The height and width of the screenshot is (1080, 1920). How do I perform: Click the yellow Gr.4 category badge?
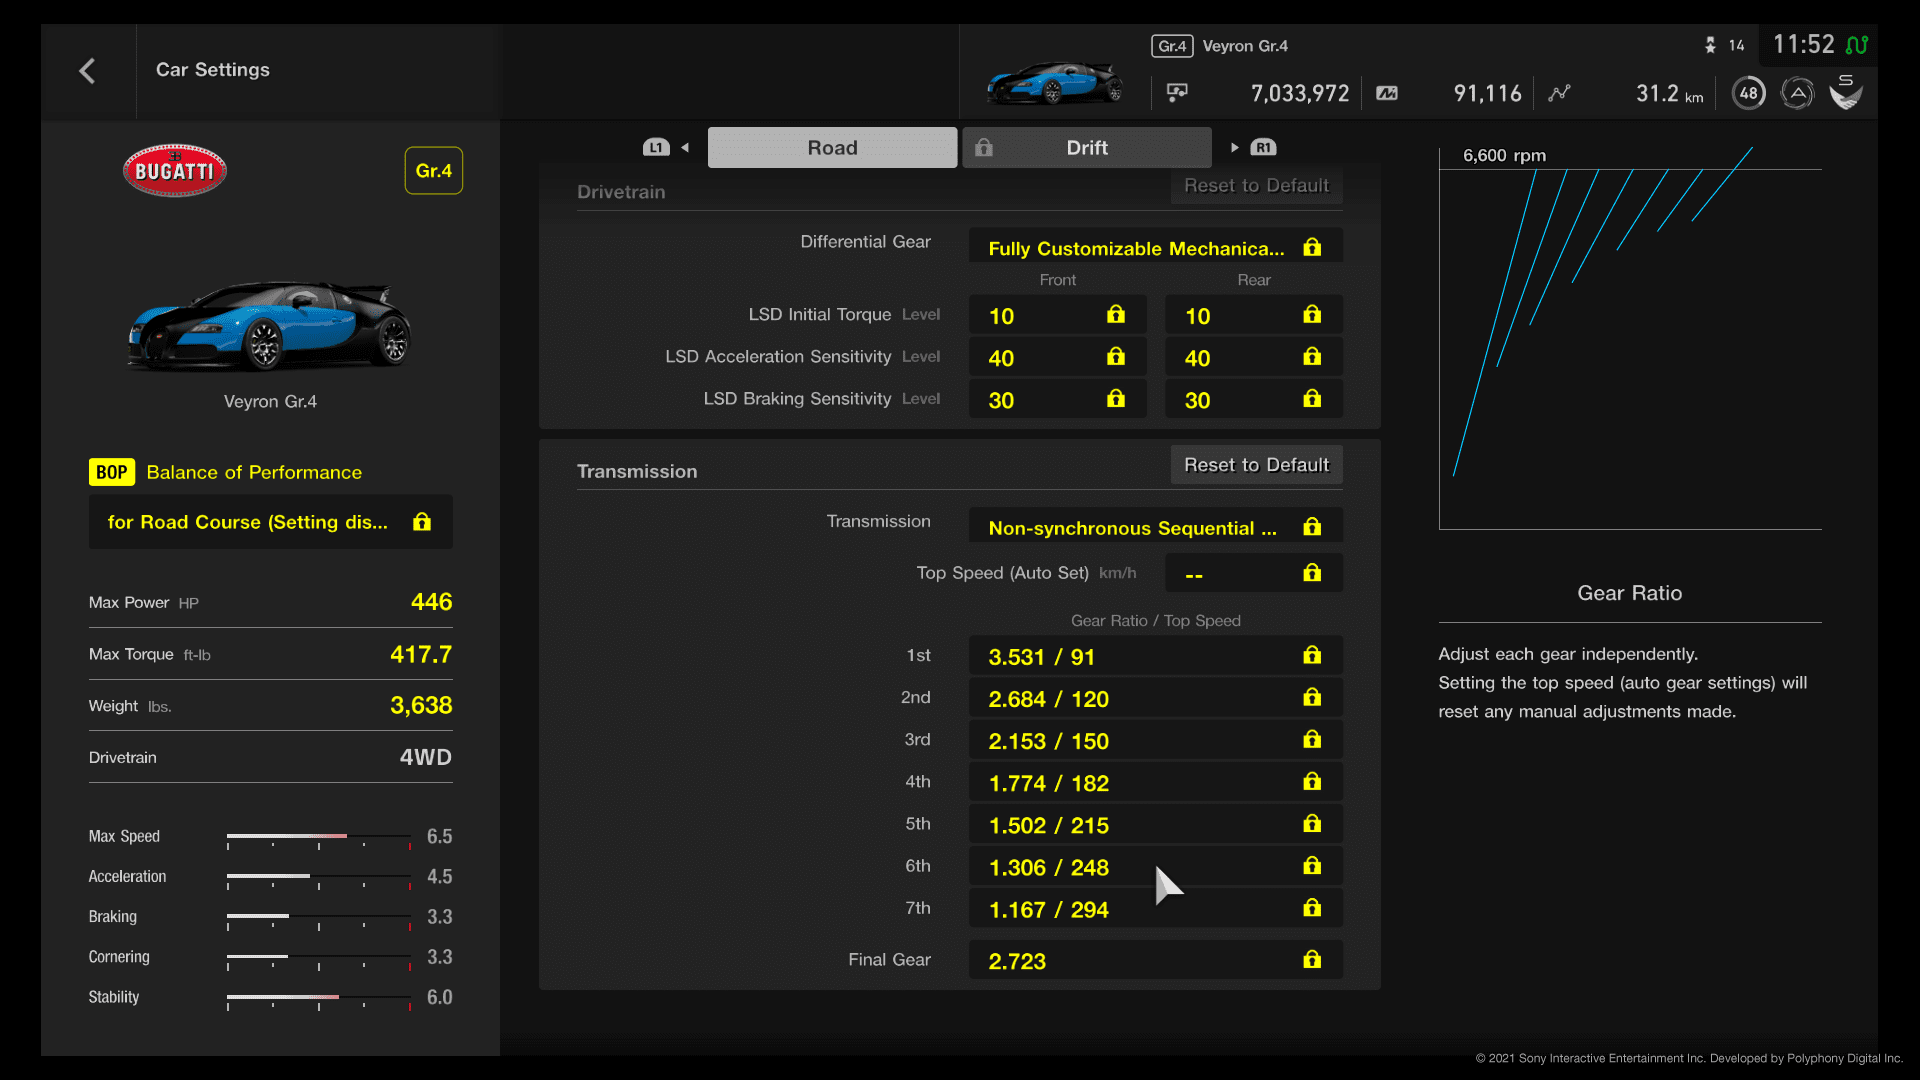pos(433,171)
